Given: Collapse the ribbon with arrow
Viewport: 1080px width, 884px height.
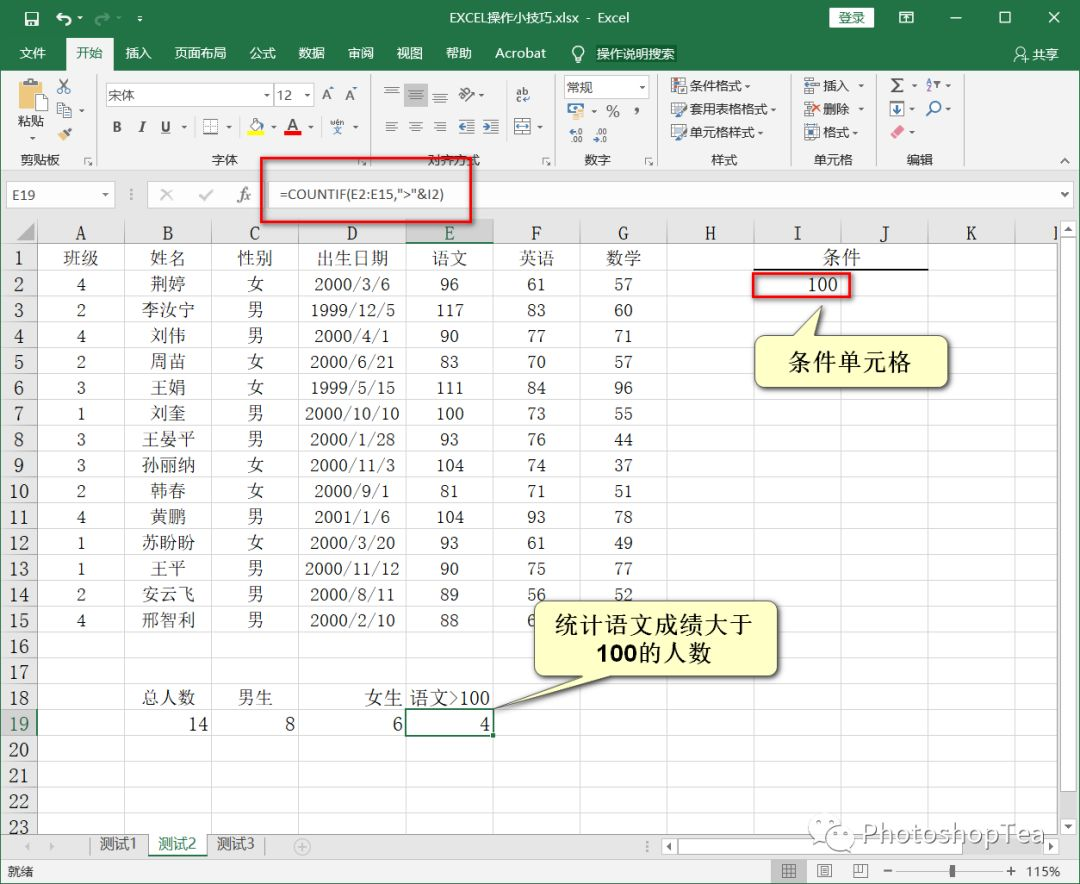Looking at the screenshot, I should point(1065,161).
